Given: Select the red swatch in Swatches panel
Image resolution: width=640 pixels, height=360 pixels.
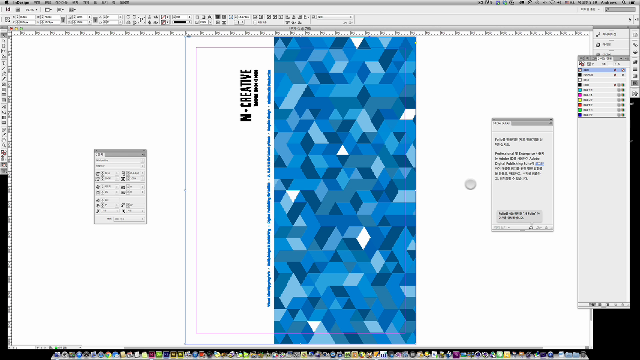Looking at the screenshot, I should (602, 105).
